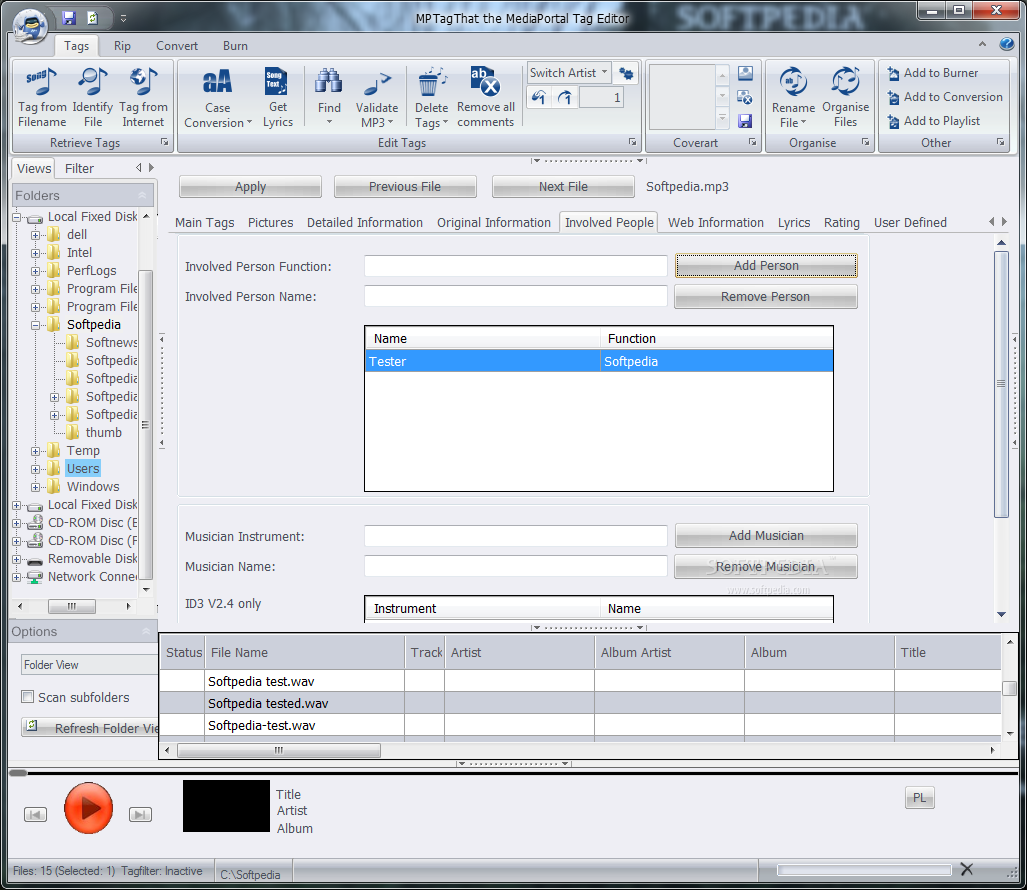Switch to Lyrics tab
This screenshot has height=890, width=1027.
(x=794, y=223)
